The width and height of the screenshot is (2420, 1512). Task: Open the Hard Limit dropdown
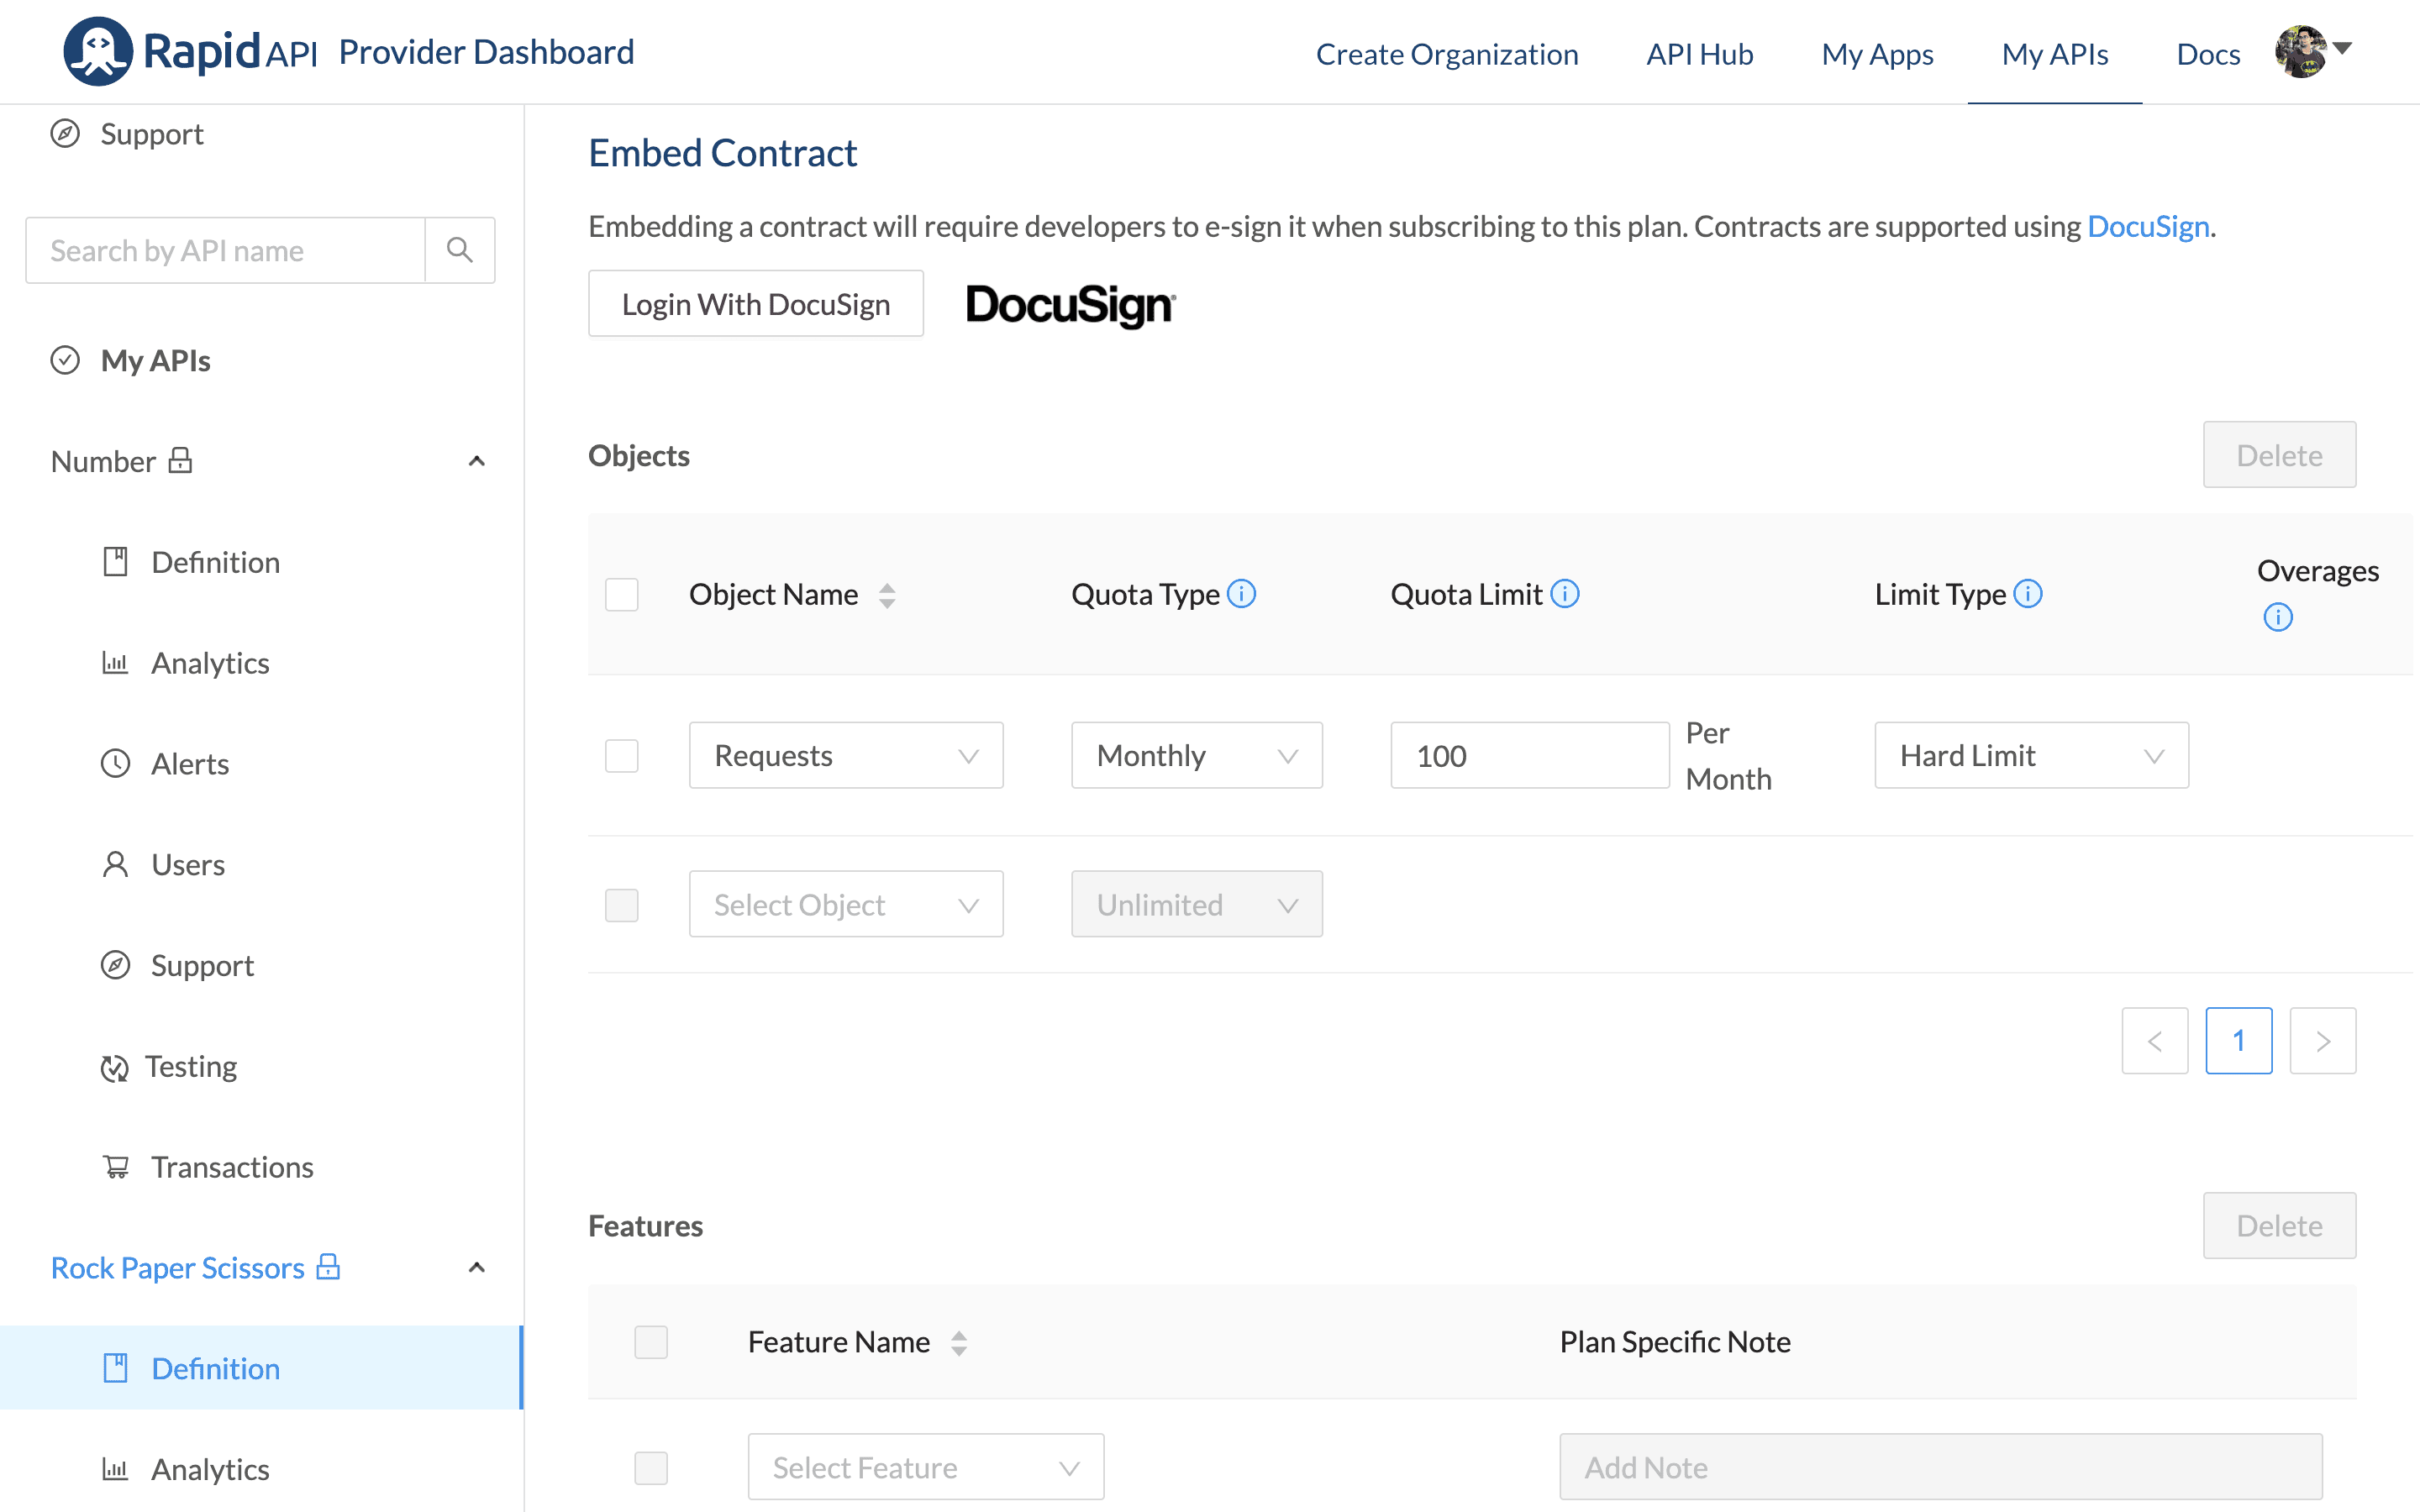[2032, 756]
